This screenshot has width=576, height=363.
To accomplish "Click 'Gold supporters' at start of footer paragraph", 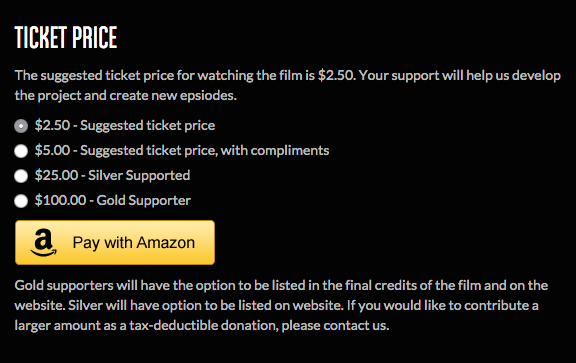I will coord(64,286).
